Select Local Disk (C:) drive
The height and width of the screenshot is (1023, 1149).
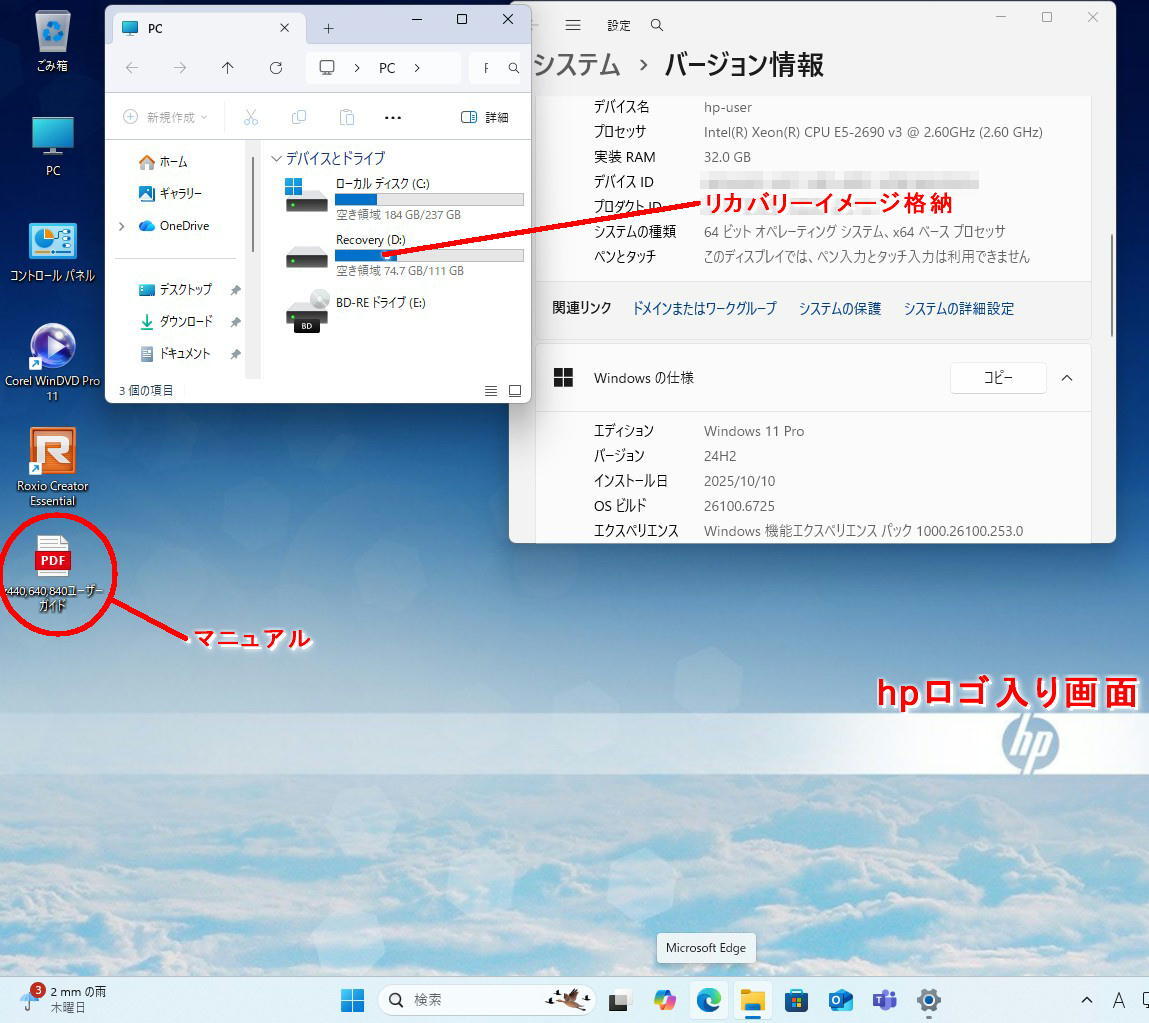pyautogui.click(x=404, y=199)
